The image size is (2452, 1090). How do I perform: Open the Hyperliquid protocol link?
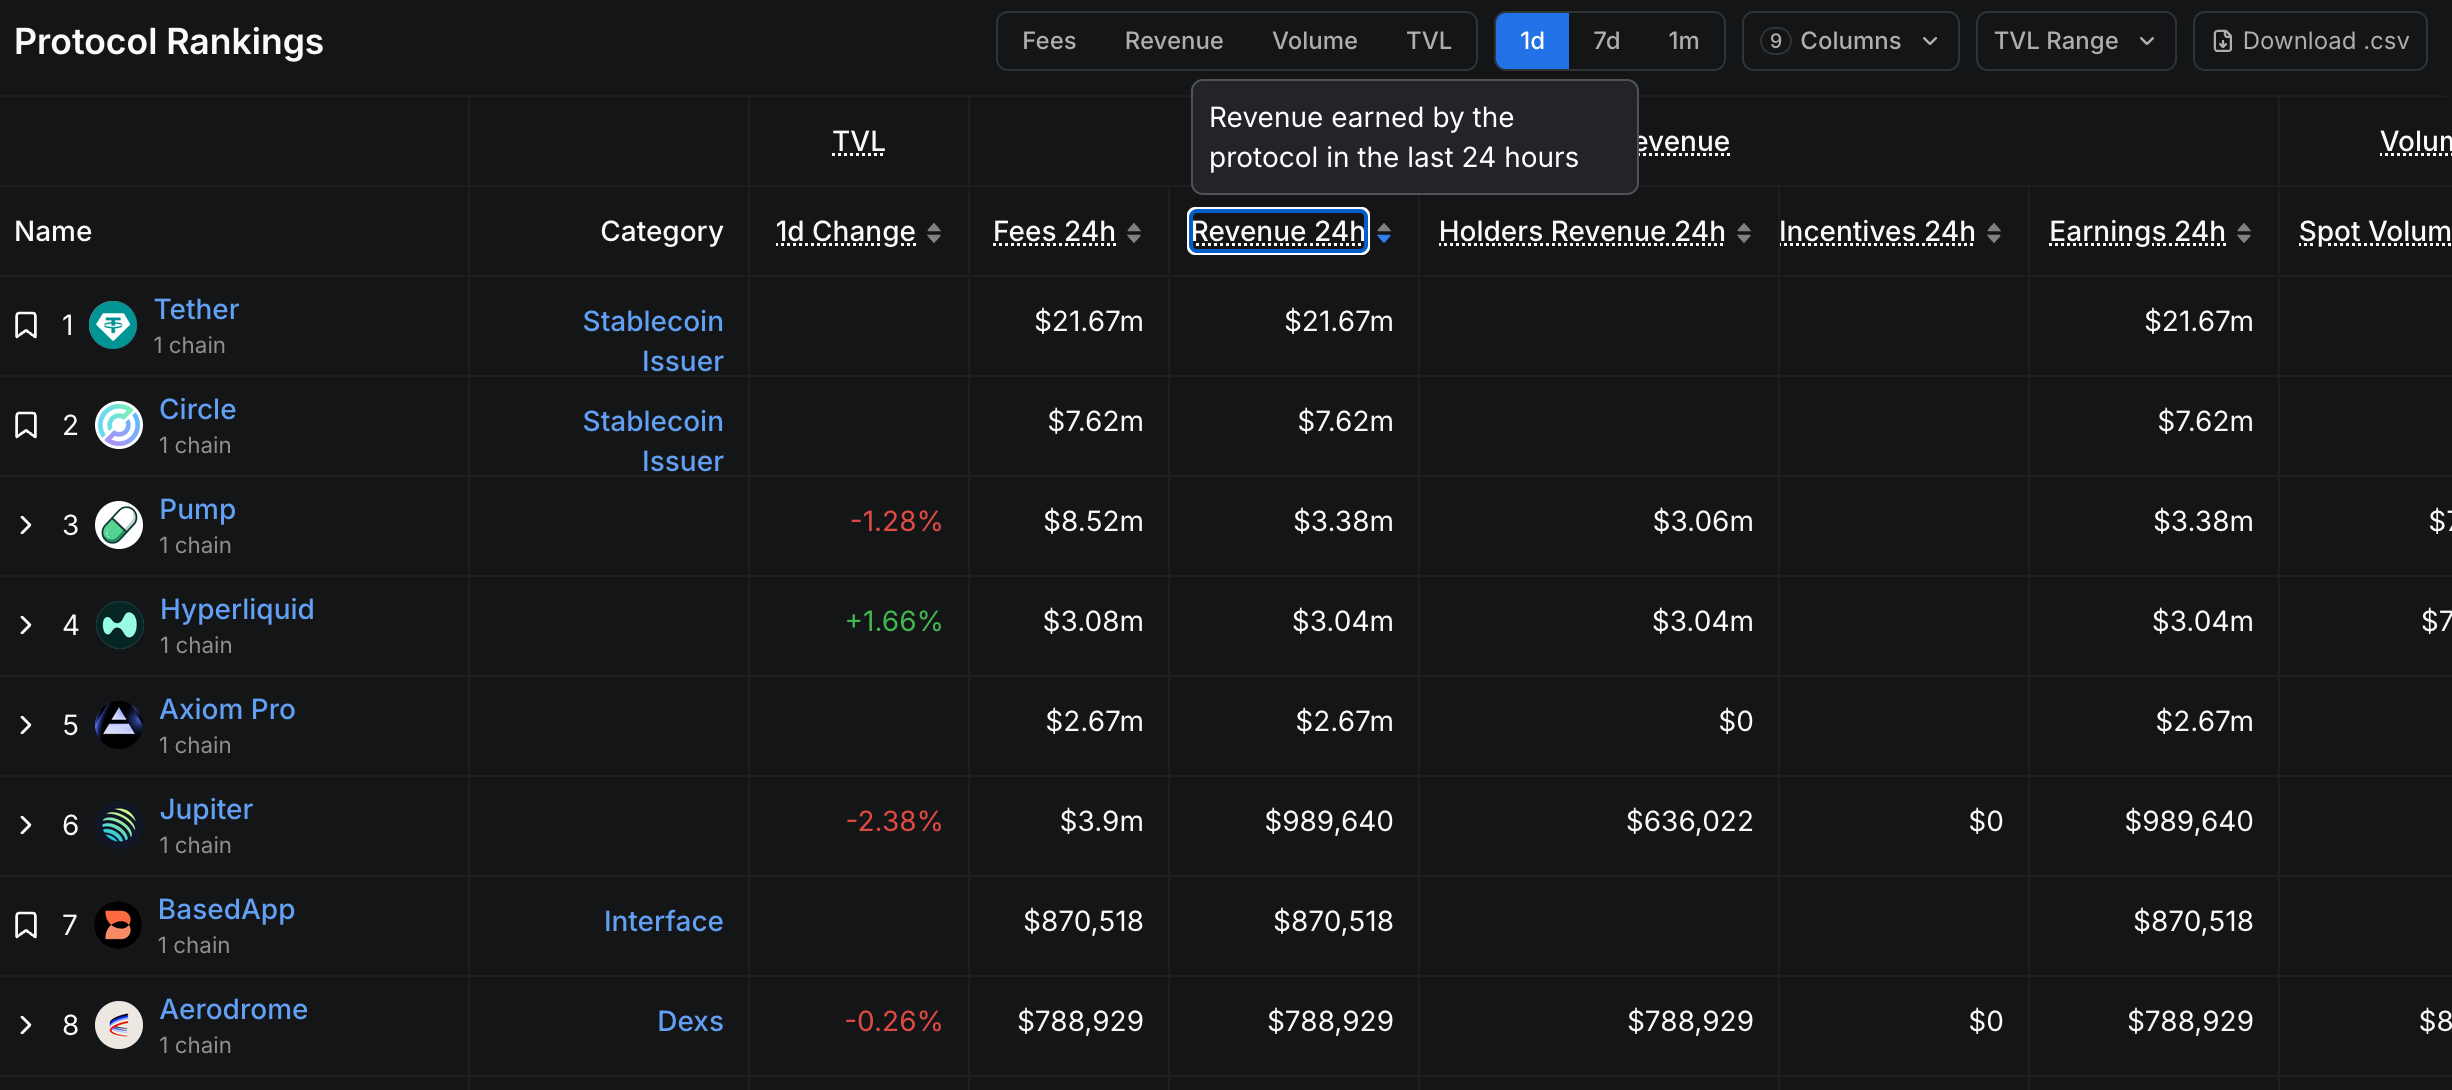click(x=237, y=609)
